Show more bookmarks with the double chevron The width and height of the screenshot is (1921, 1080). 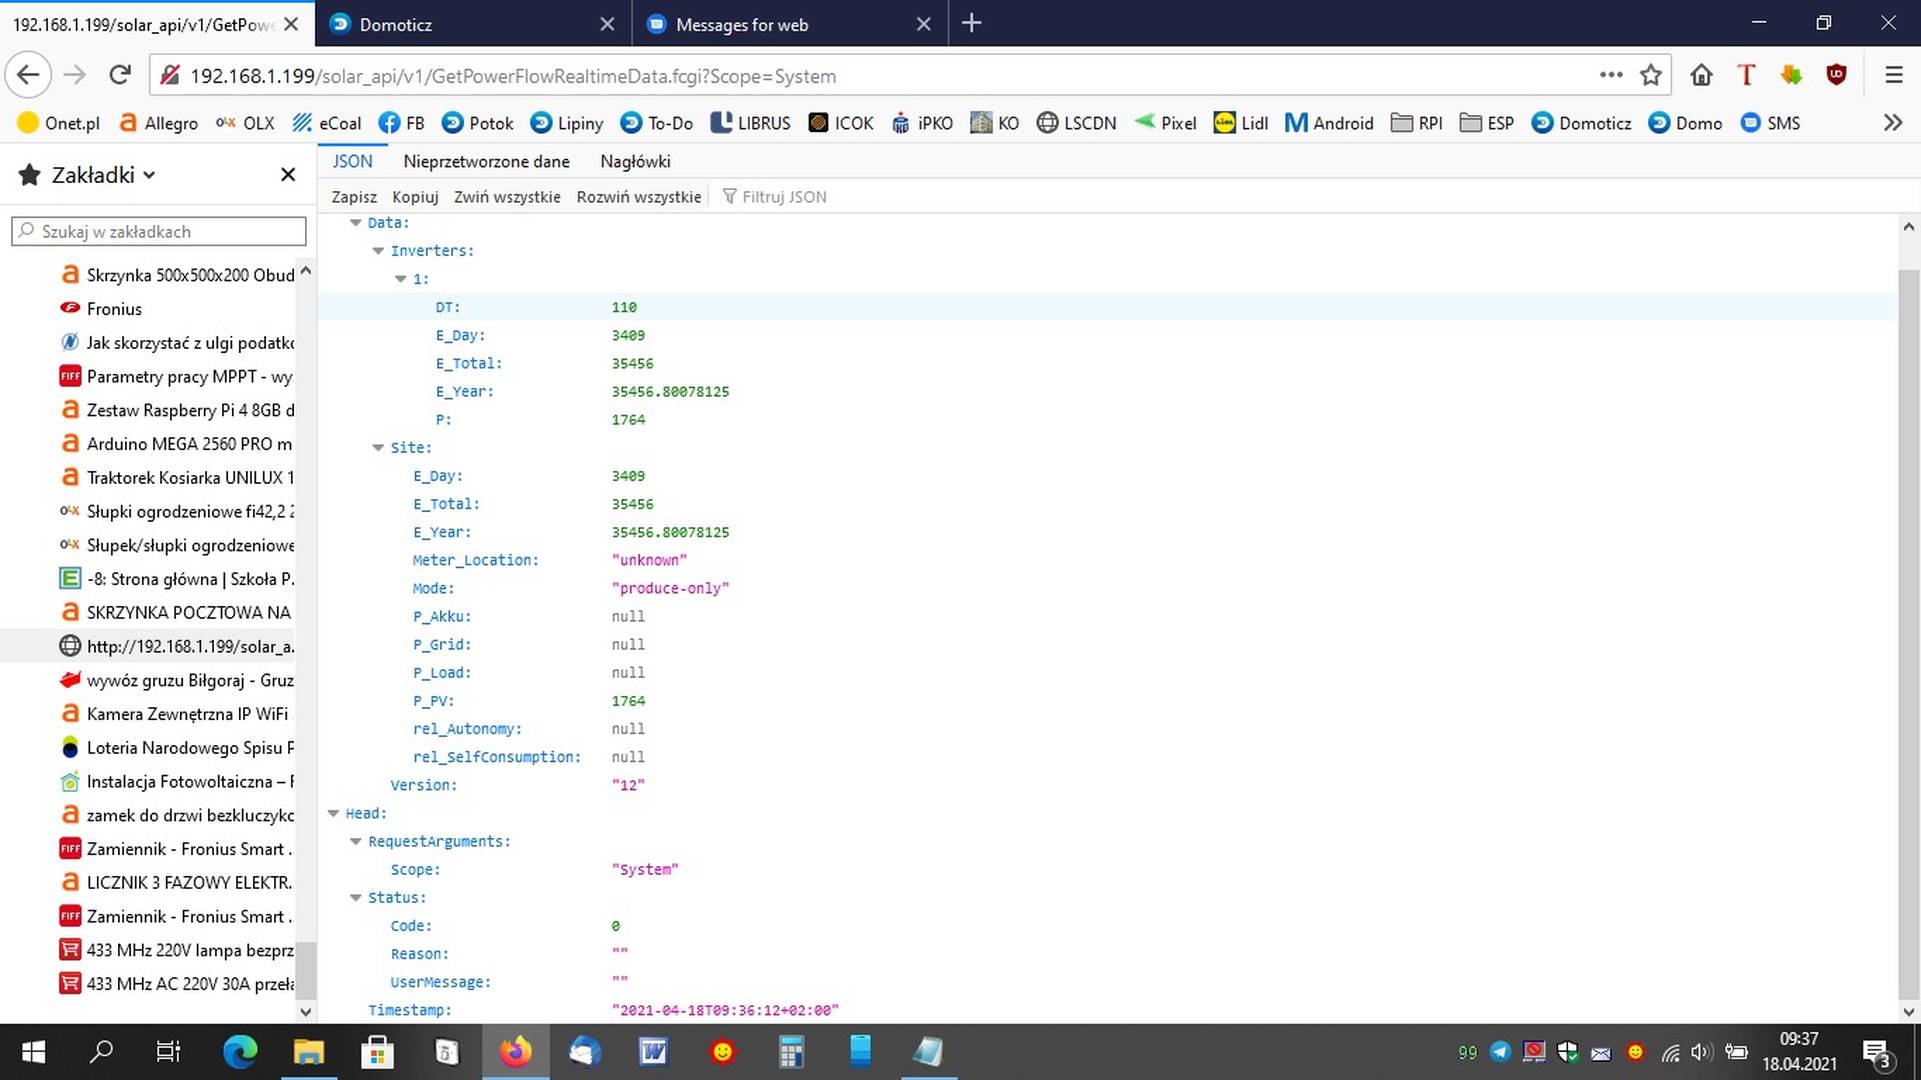[1892, 123]
